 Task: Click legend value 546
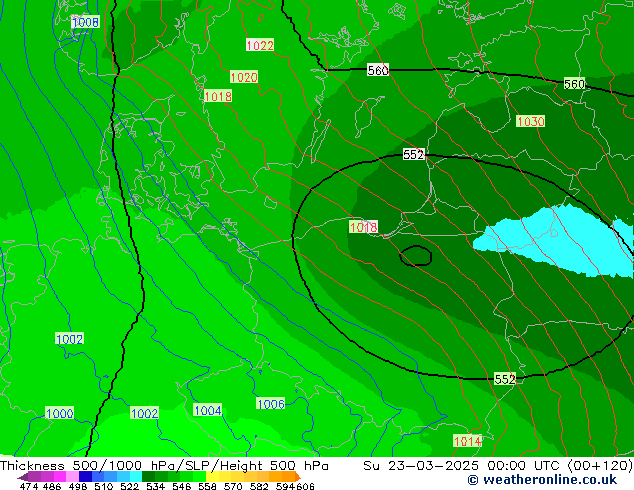click(181, 486)
